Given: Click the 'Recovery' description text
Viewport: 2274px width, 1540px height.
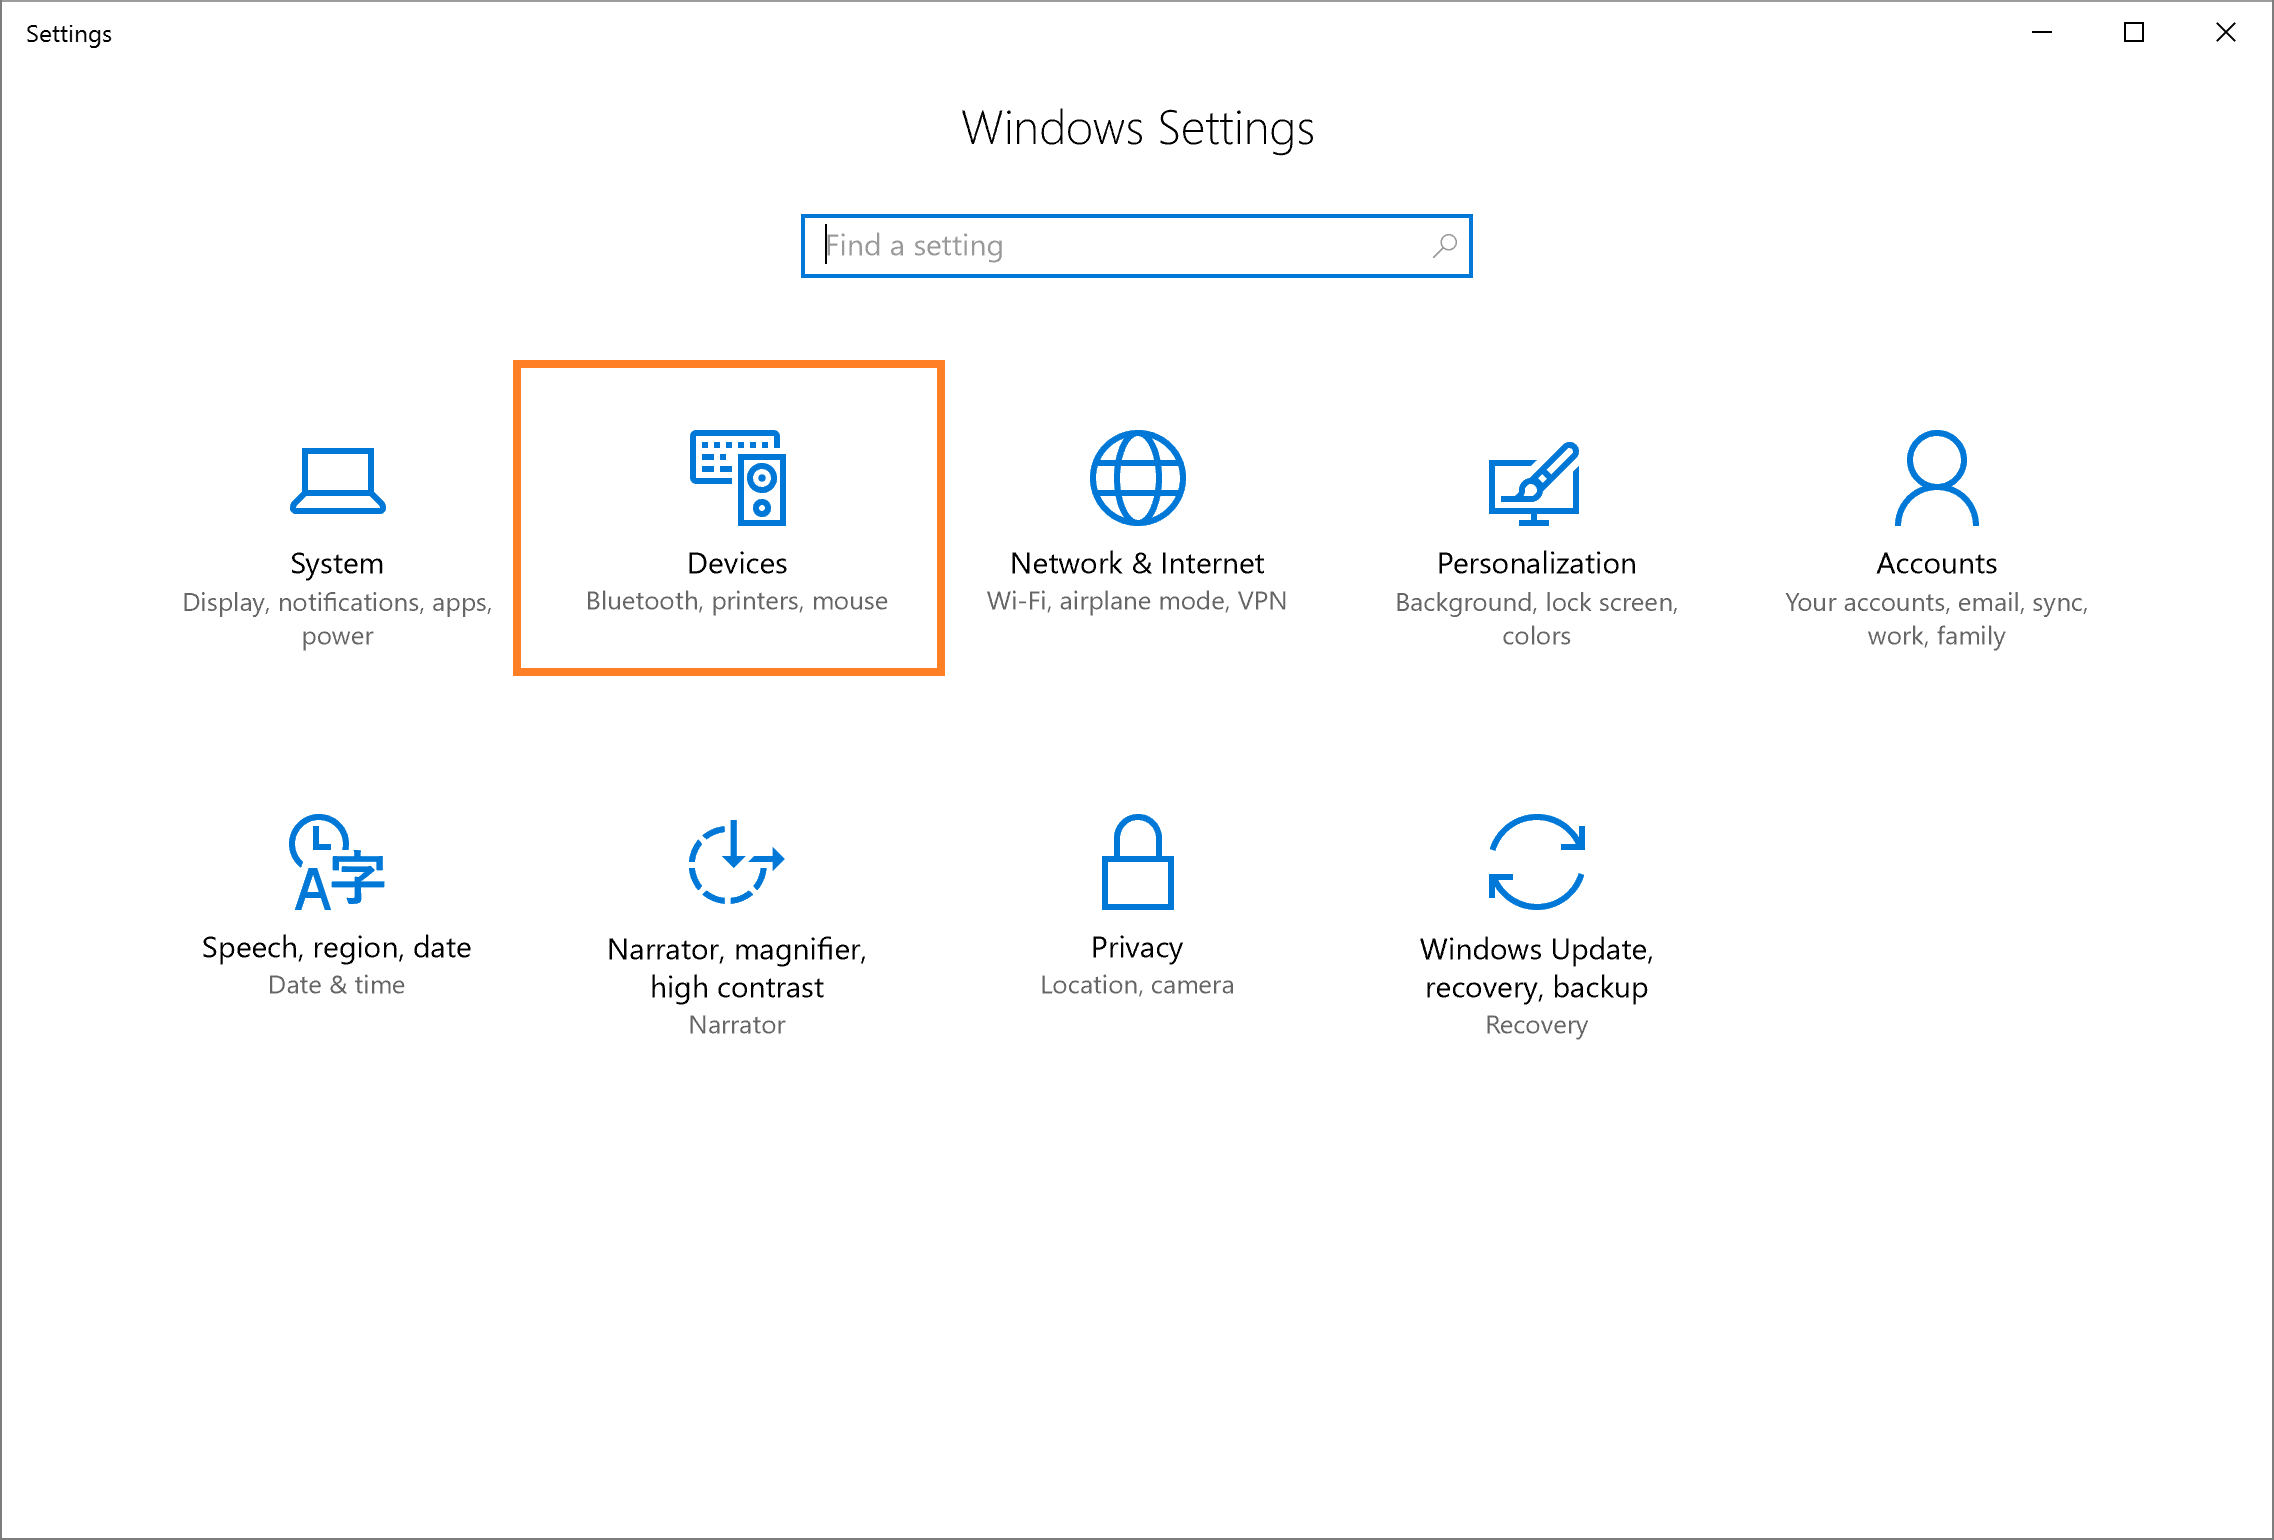Looking at the screenshot, I should [1537, 1025].
